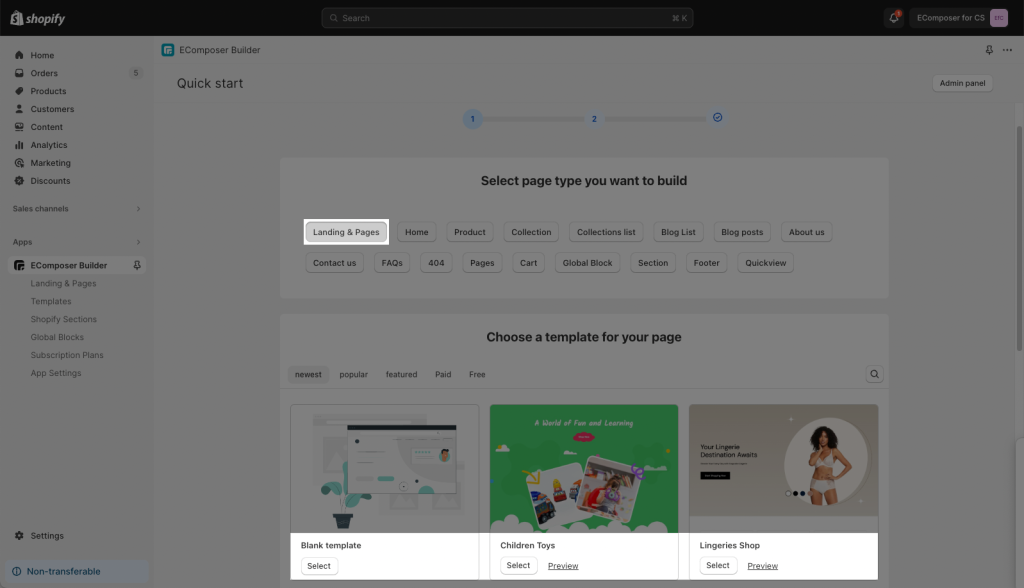This screenshot has width=1024, height=588.
Task: Click the Admin panel button
Action: pyautogui.click(x=962, y=83)
